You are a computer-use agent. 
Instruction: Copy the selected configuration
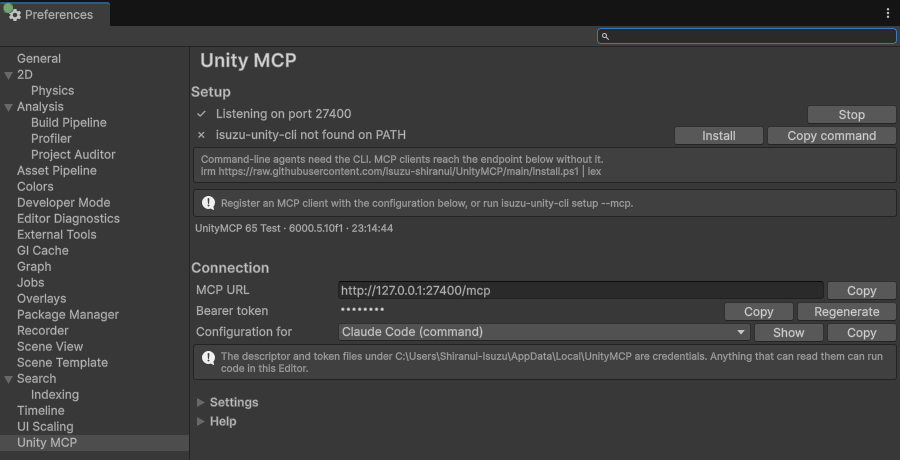click(x=861, y=333)
